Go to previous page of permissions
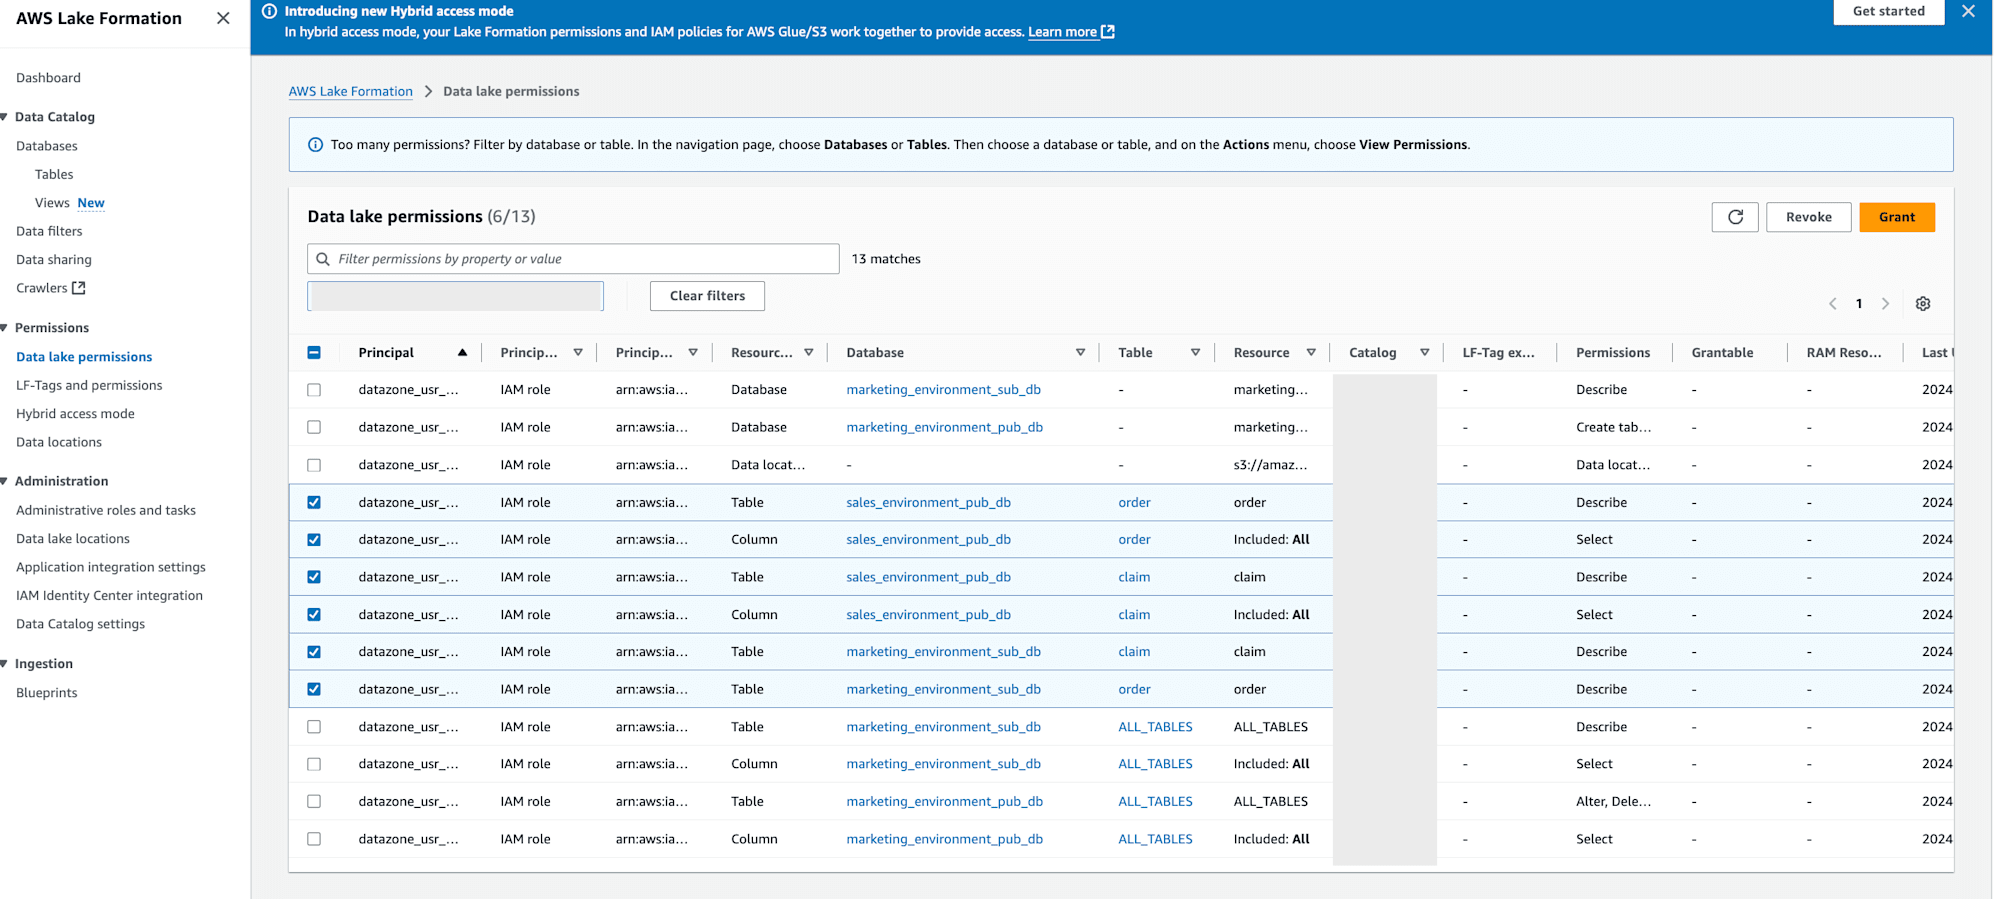The image size is (2000, 899). (1833, 304)
